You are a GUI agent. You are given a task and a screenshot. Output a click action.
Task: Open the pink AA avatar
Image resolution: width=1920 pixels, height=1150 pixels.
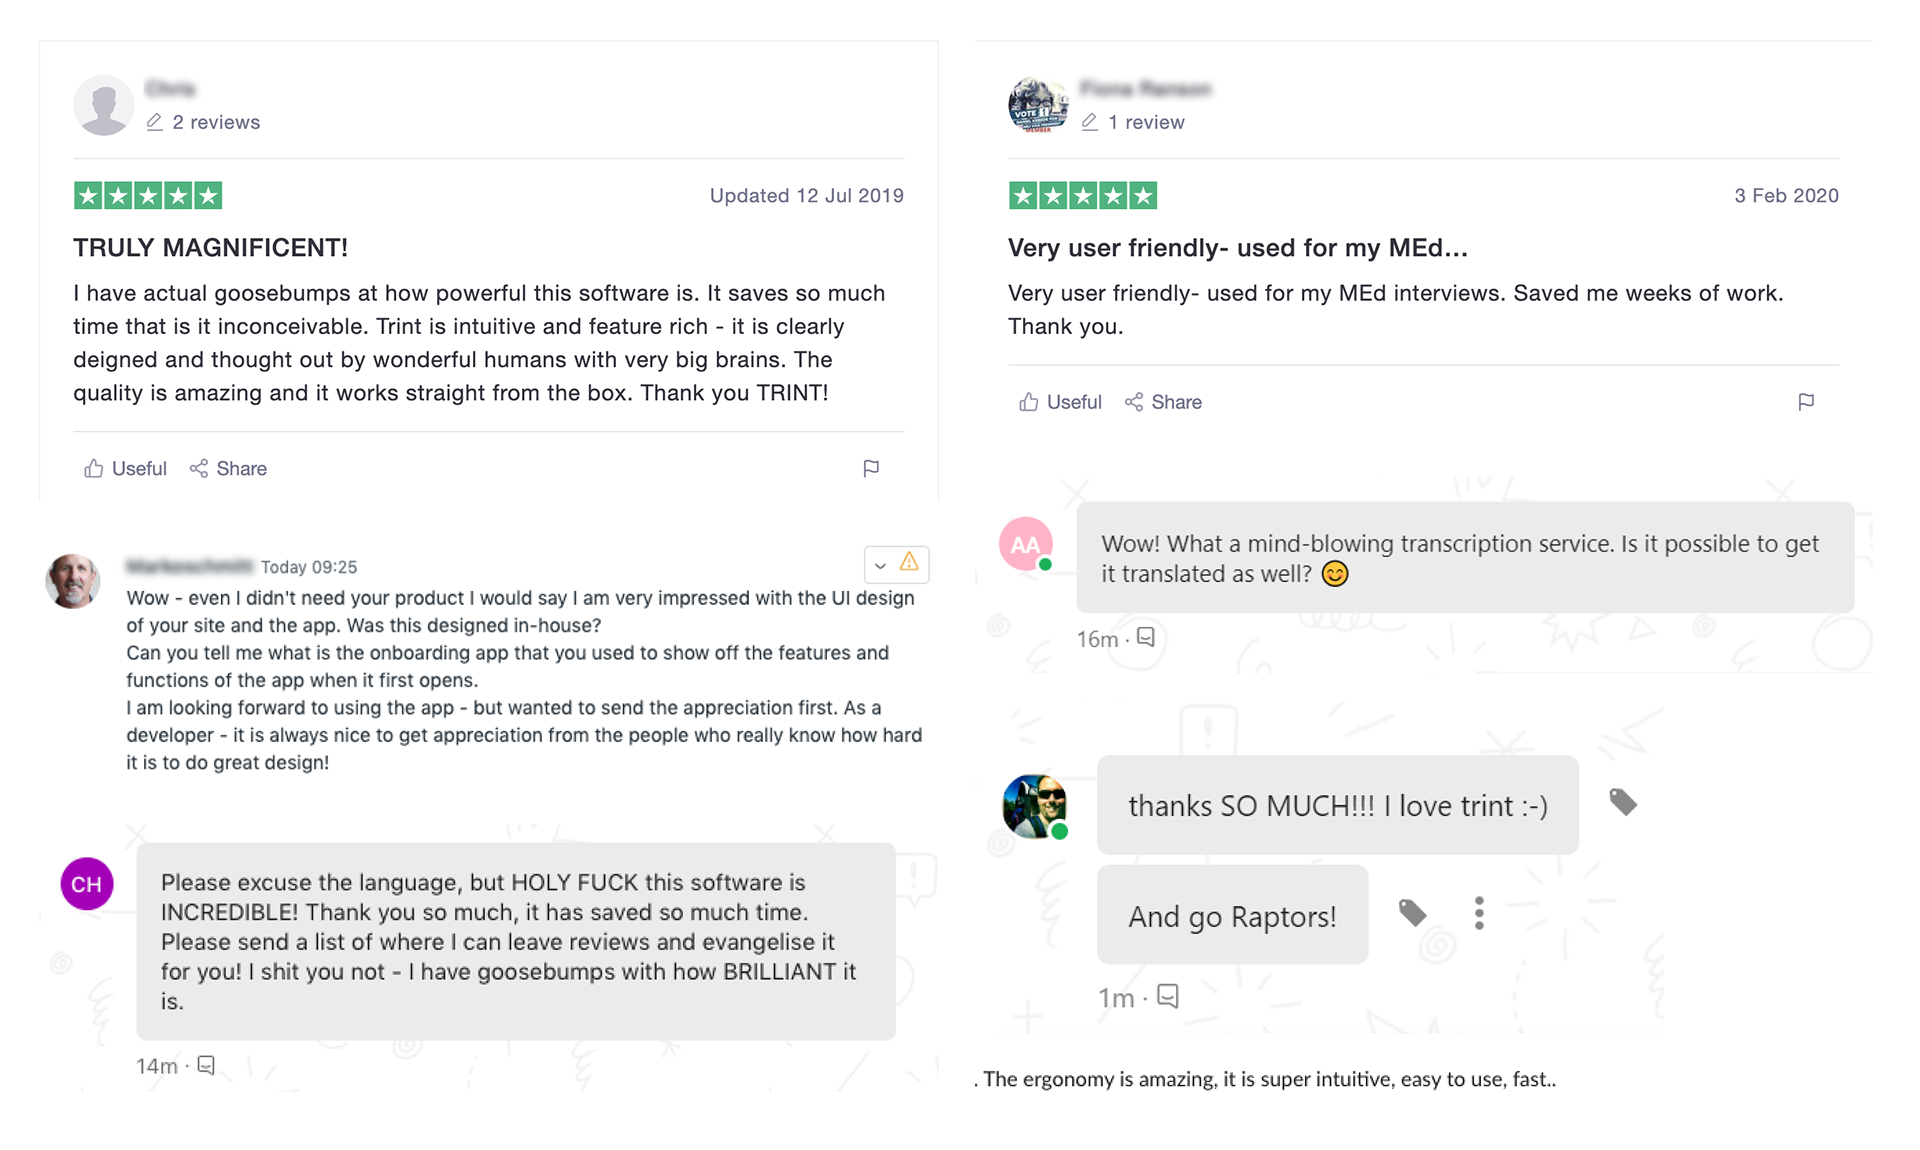click(x=1026, y=544)
